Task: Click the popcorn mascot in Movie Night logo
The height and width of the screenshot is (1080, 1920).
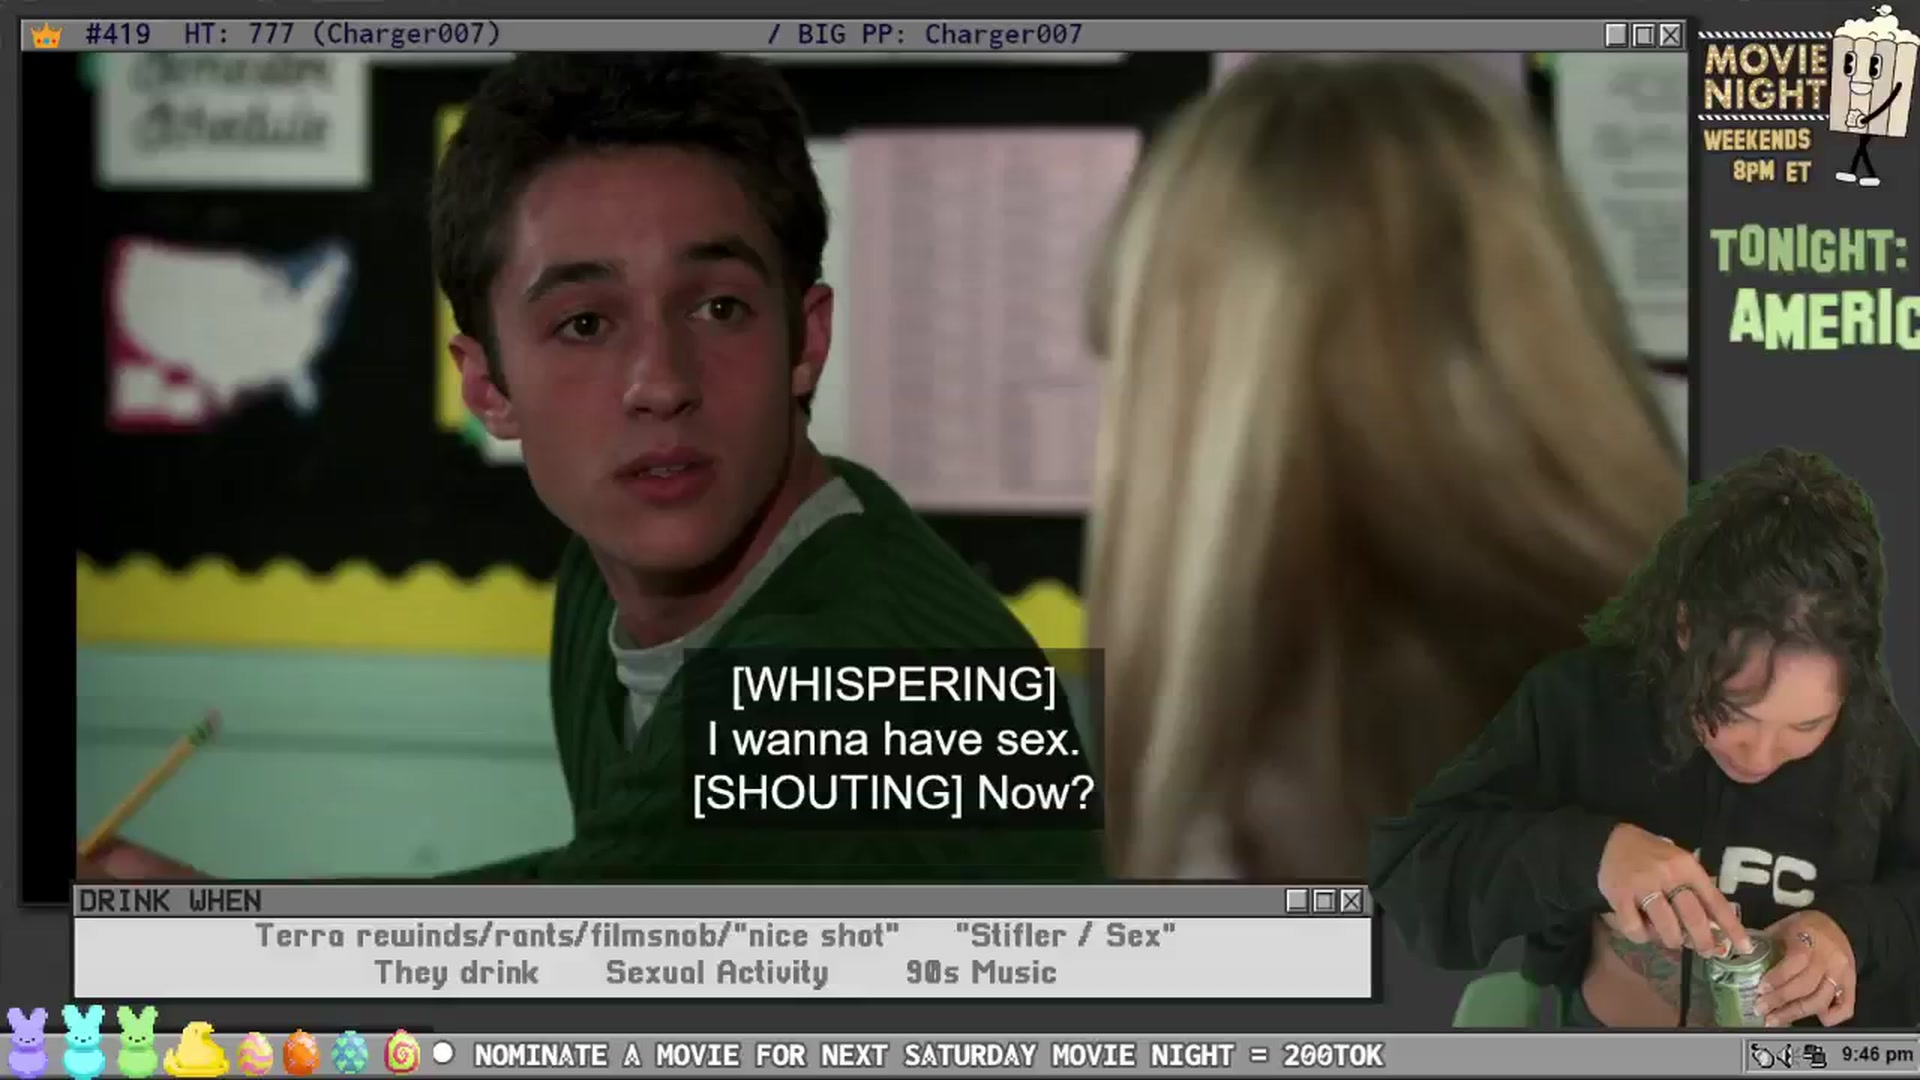Action: pos(1872,95)
